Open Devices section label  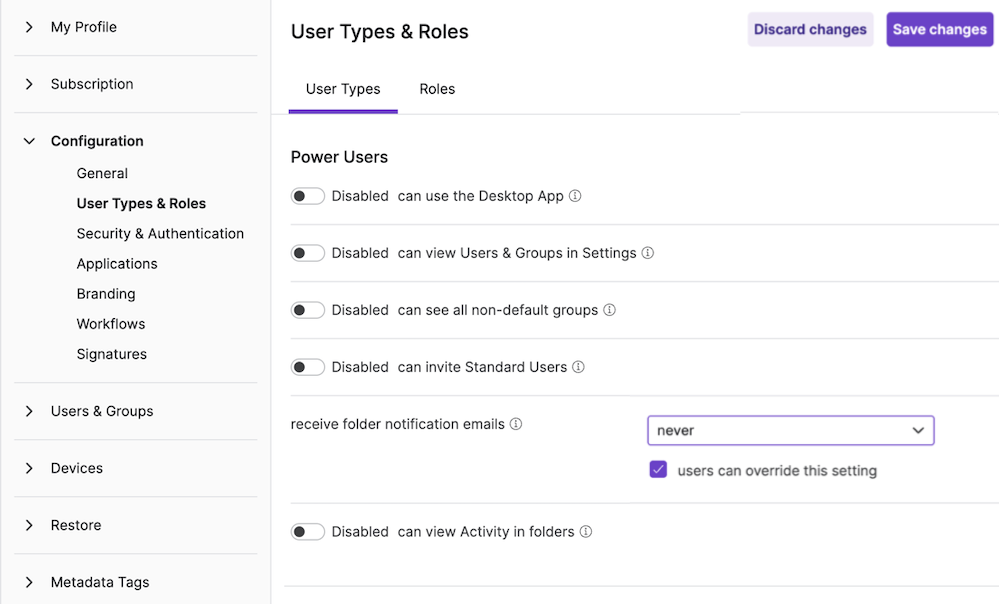click(76, 468)
